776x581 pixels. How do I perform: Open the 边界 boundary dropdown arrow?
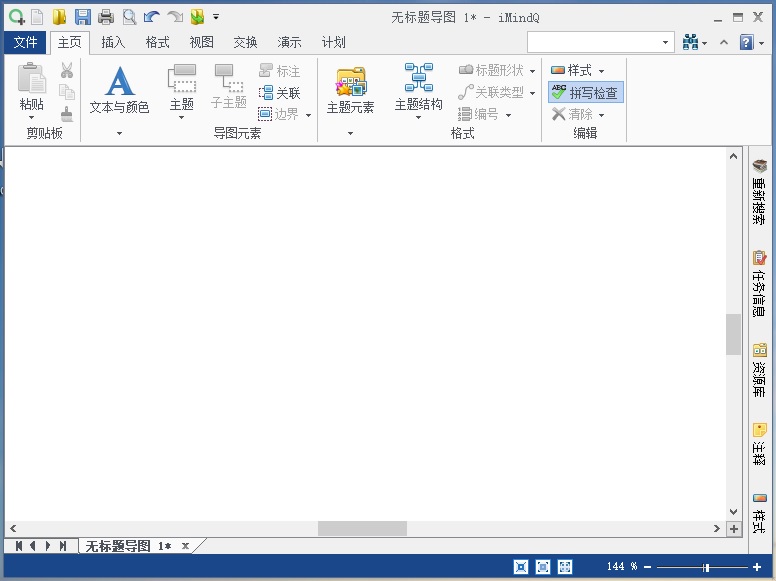308,115
